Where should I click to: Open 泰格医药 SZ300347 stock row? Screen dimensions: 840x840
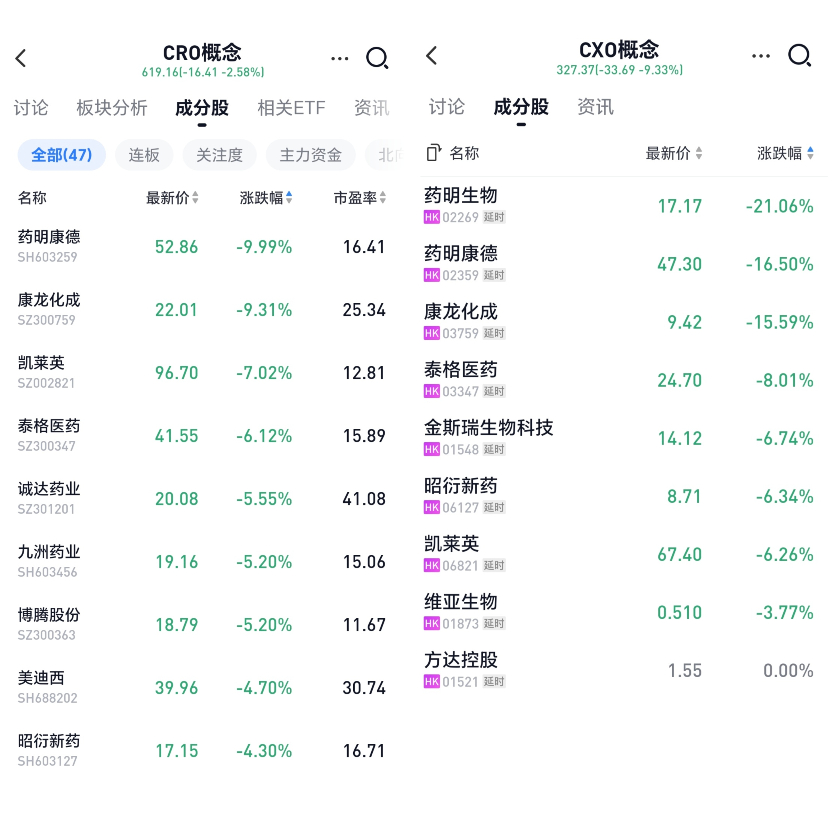tap(201, 436)
